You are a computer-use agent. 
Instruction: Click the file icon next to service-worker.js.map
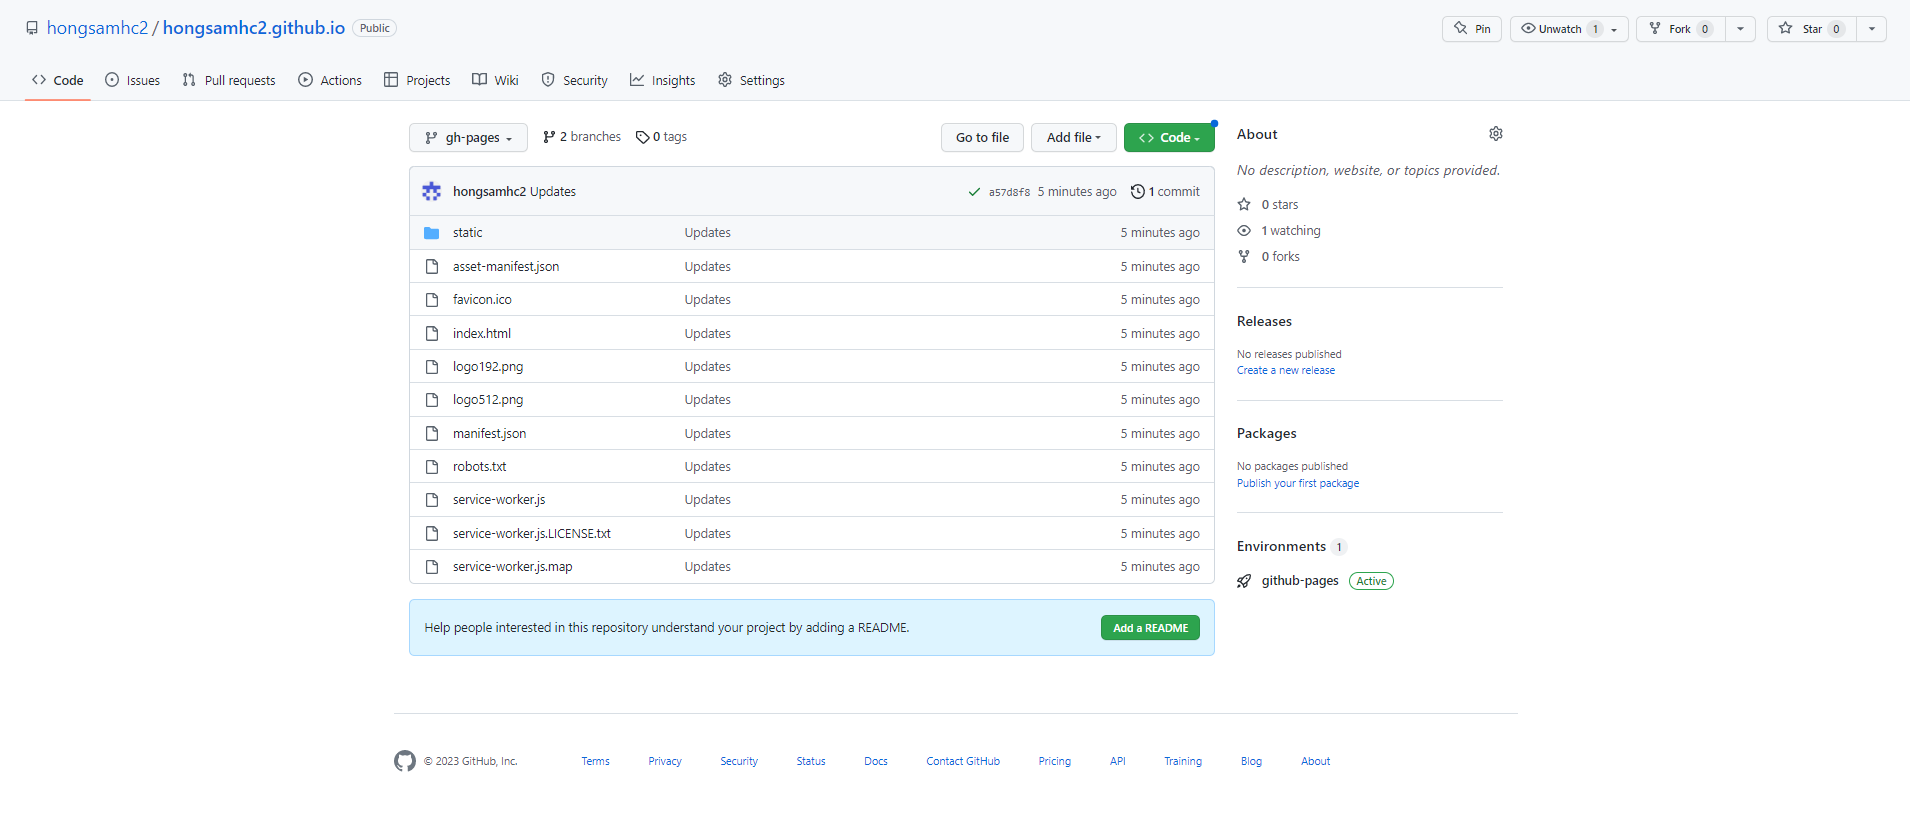tap(432, 567)
